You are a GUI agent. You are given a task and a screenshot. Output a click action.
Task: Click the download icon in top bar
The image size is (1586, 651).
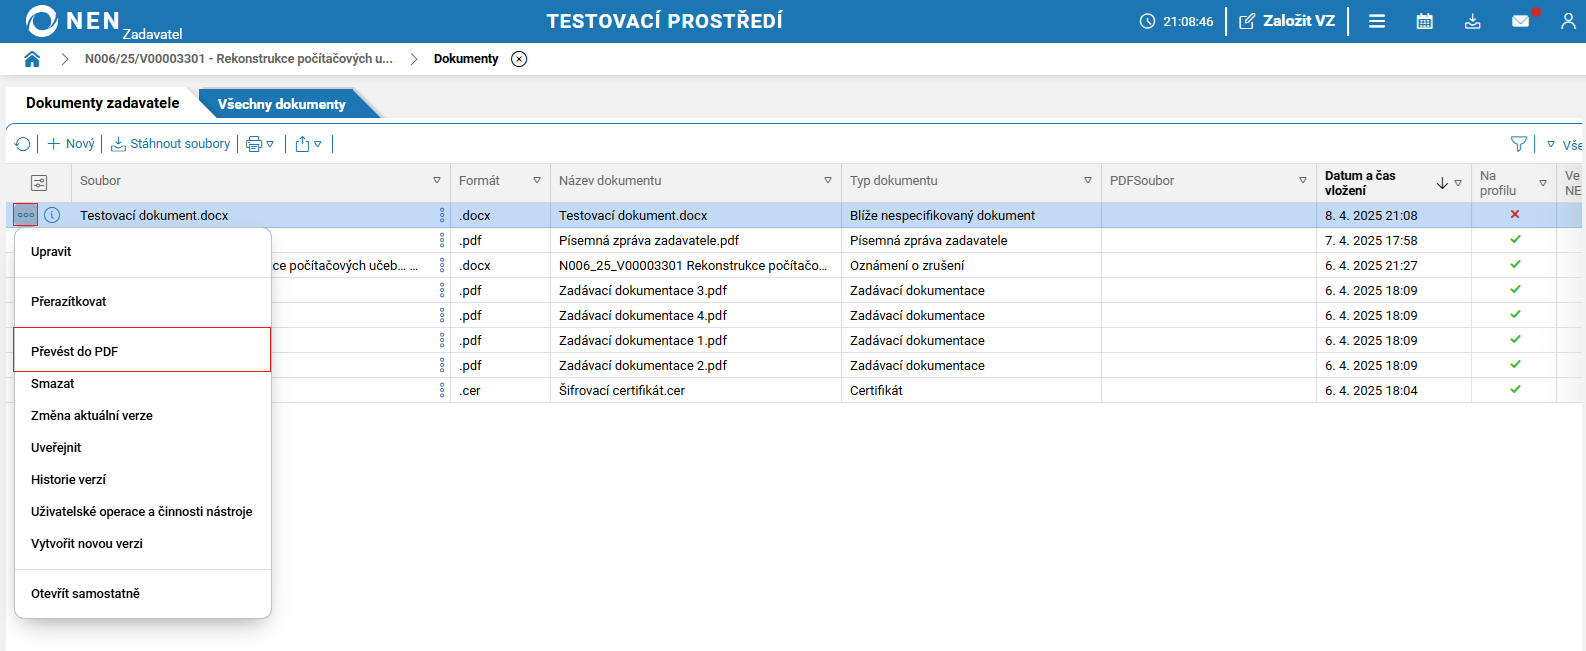pyautogui.click(x=1472, y=21)
